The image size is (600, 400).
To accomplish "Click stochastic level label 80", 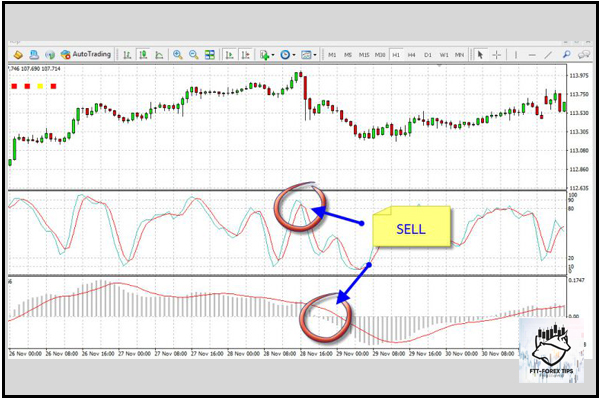I will click(x=571, y=209).
